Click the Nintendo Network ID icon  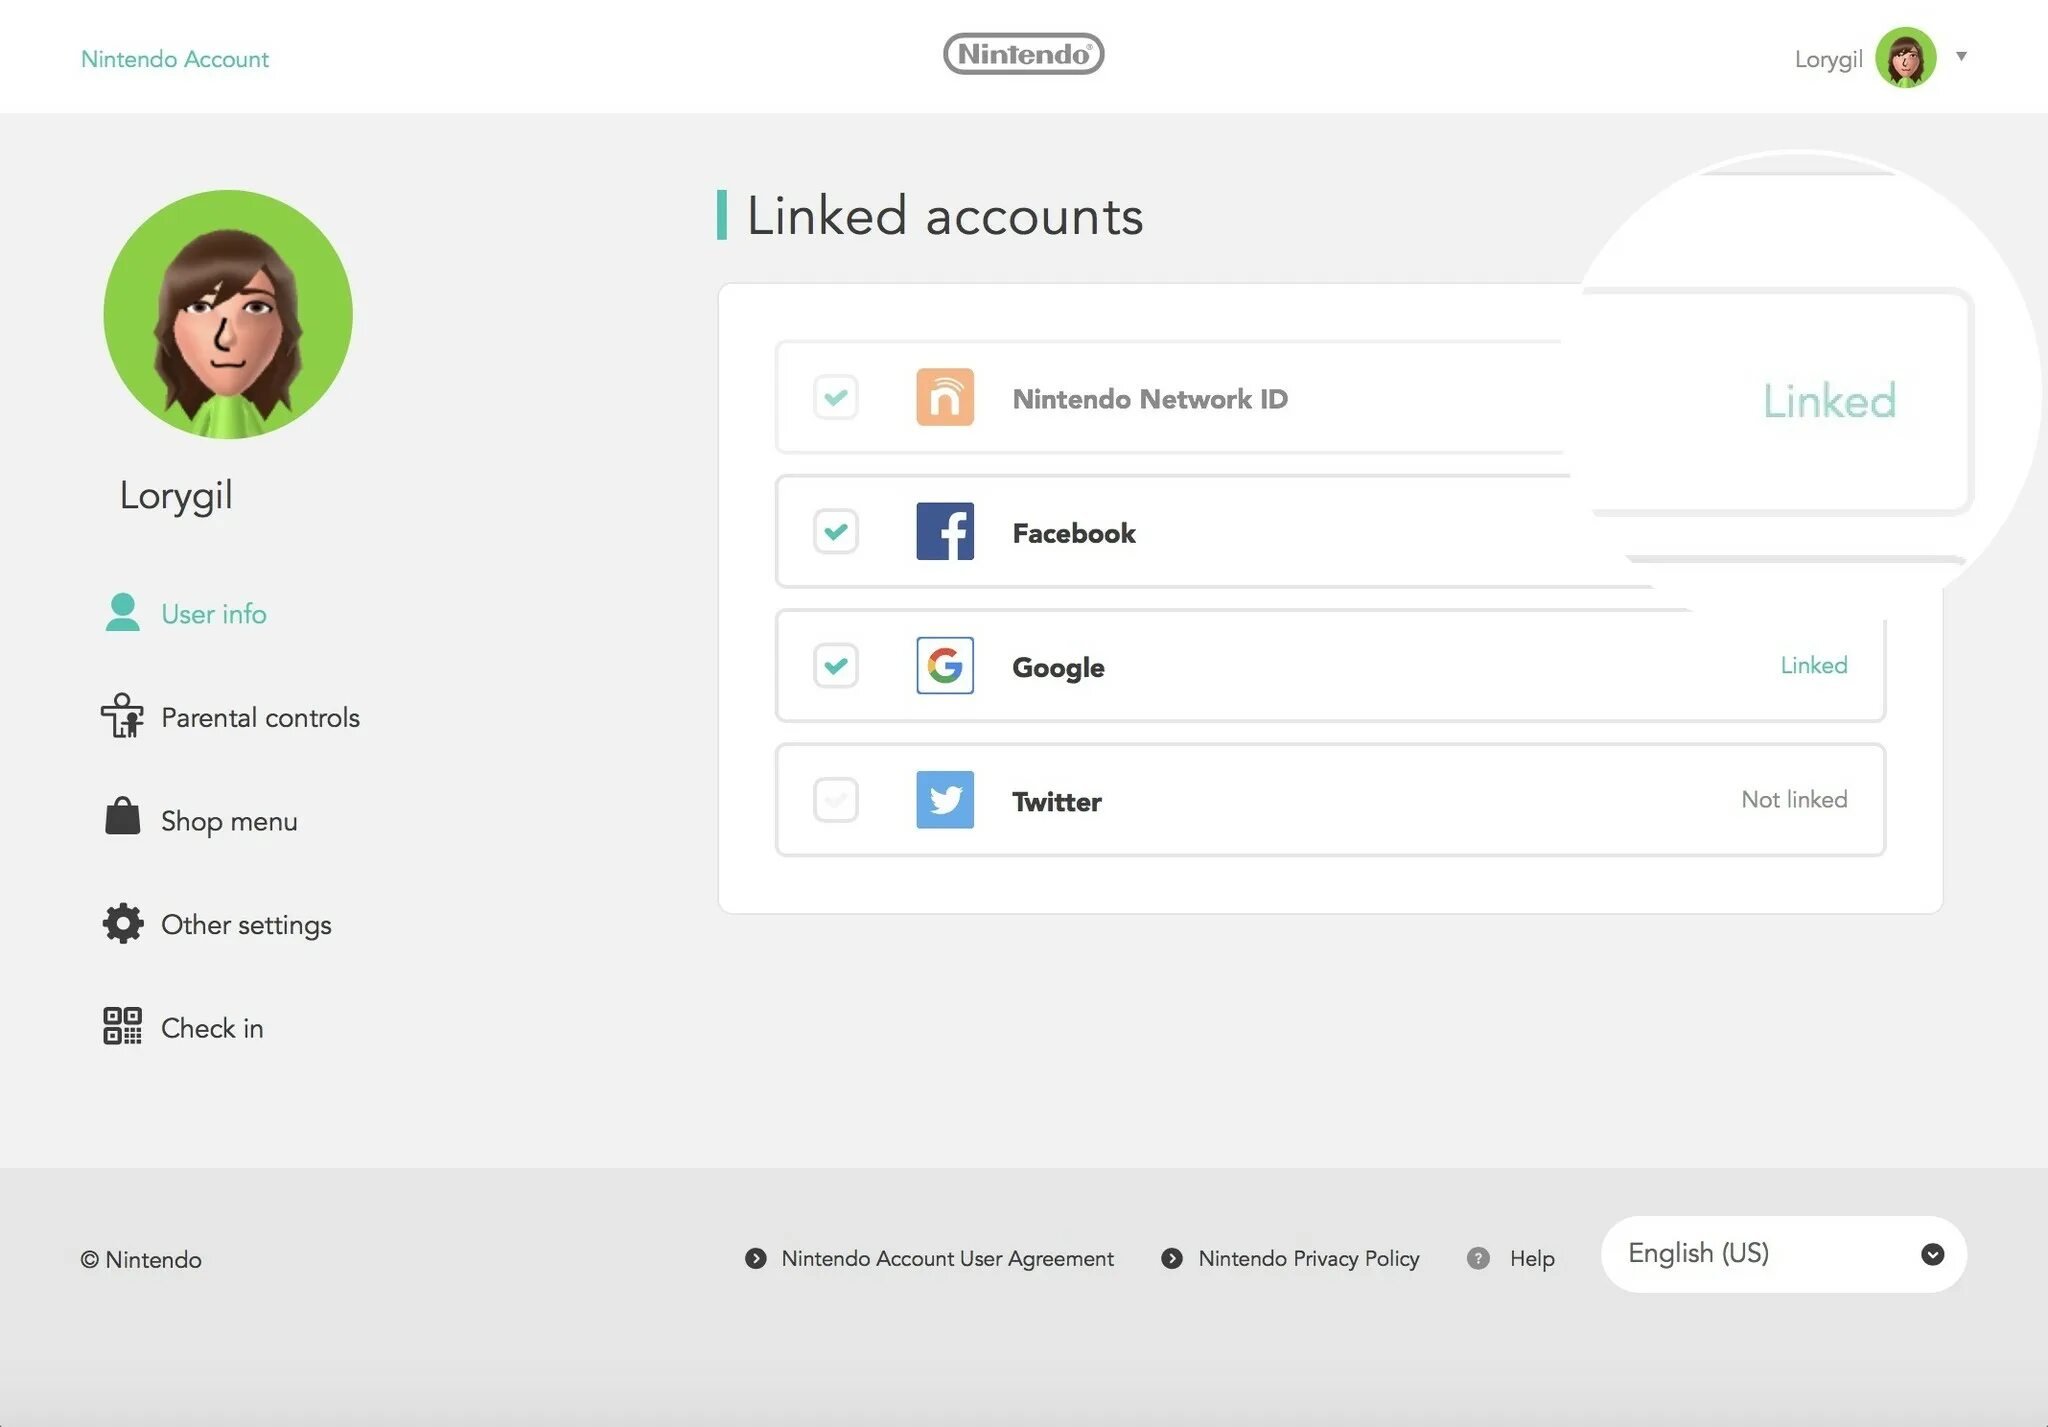coord(945,395)
